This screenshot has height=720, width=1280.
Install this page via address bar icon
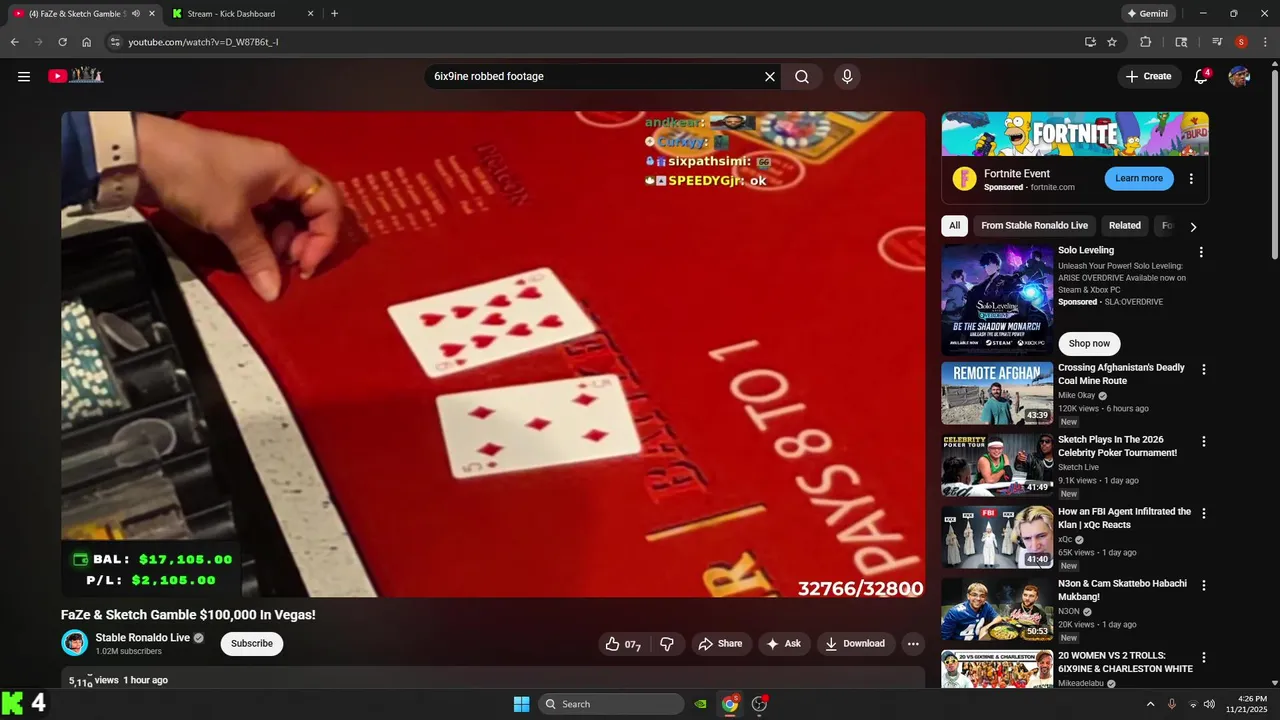[1090, 42]
